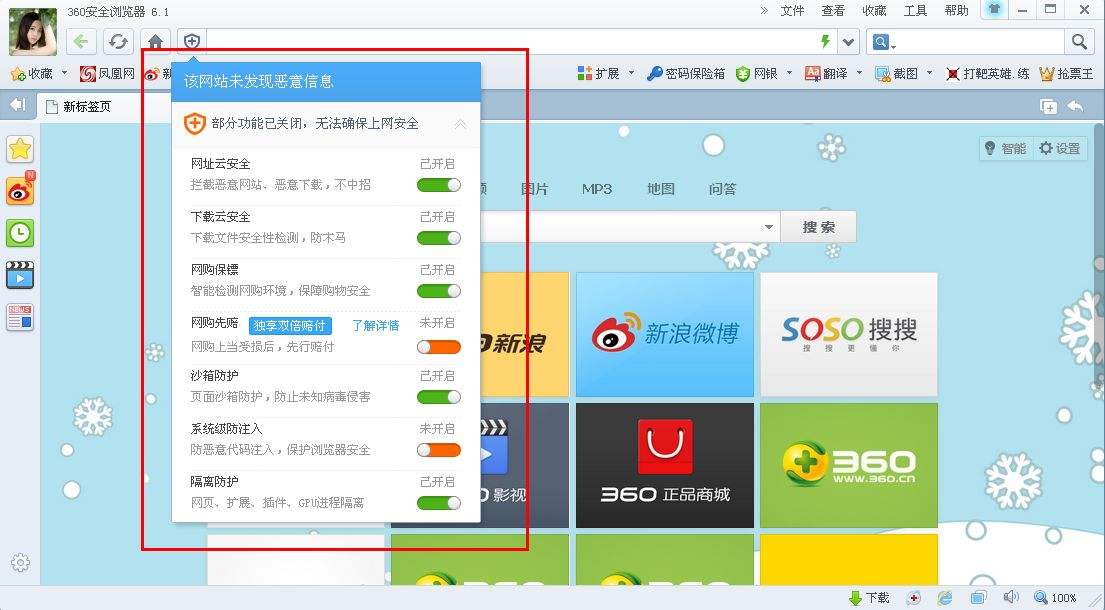1105x610 pixels.
Task: Click the green lightning speed-mode icon
Action: coord(826,41)
